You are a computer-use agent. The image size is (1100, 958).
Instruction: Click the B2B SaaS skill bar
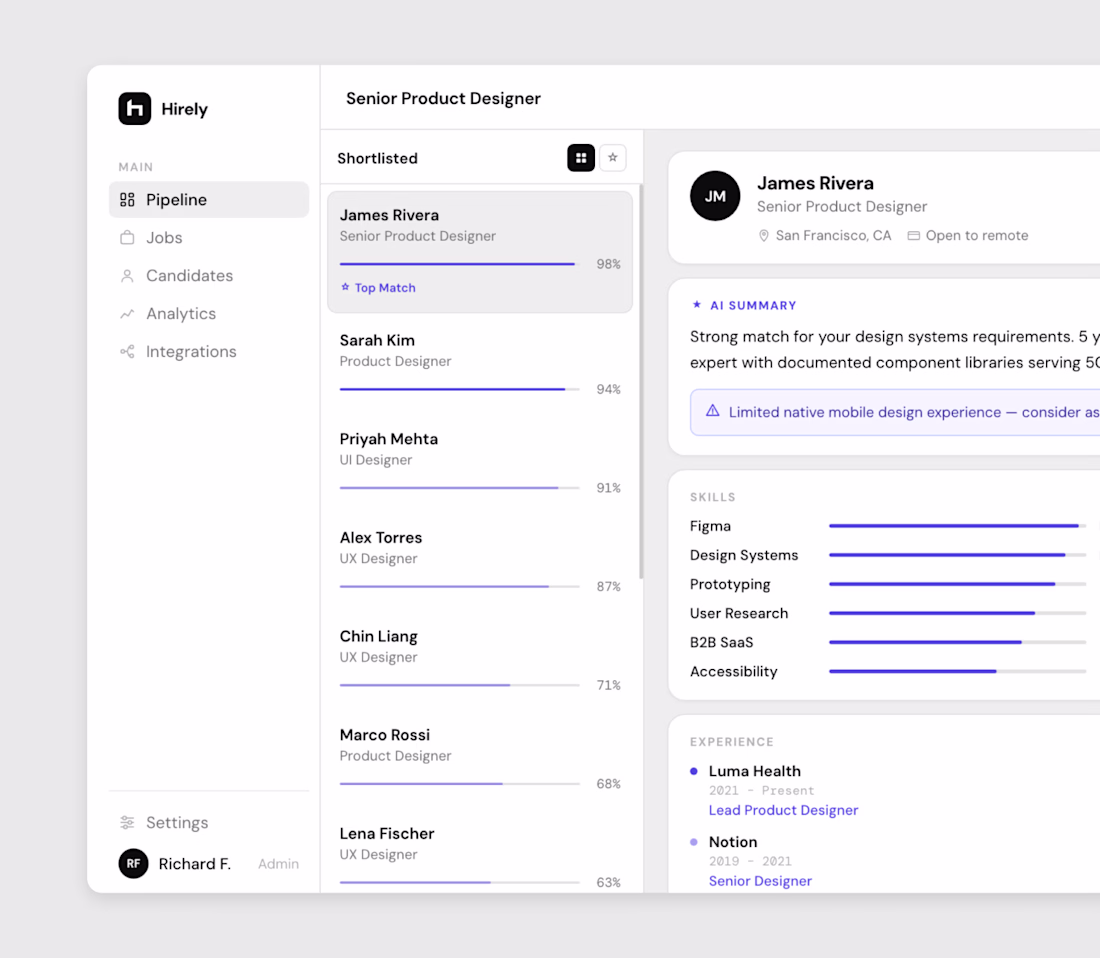click(958, 642)
